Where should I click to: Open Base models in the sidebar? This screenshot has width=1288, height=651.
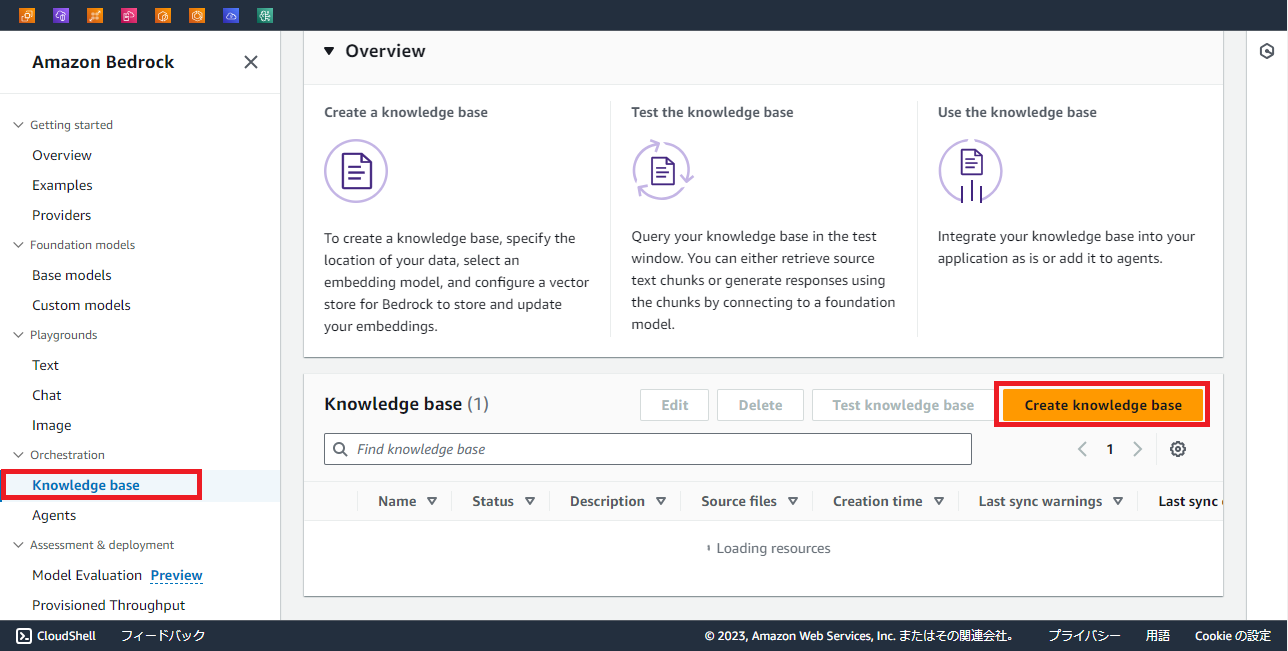72,275
